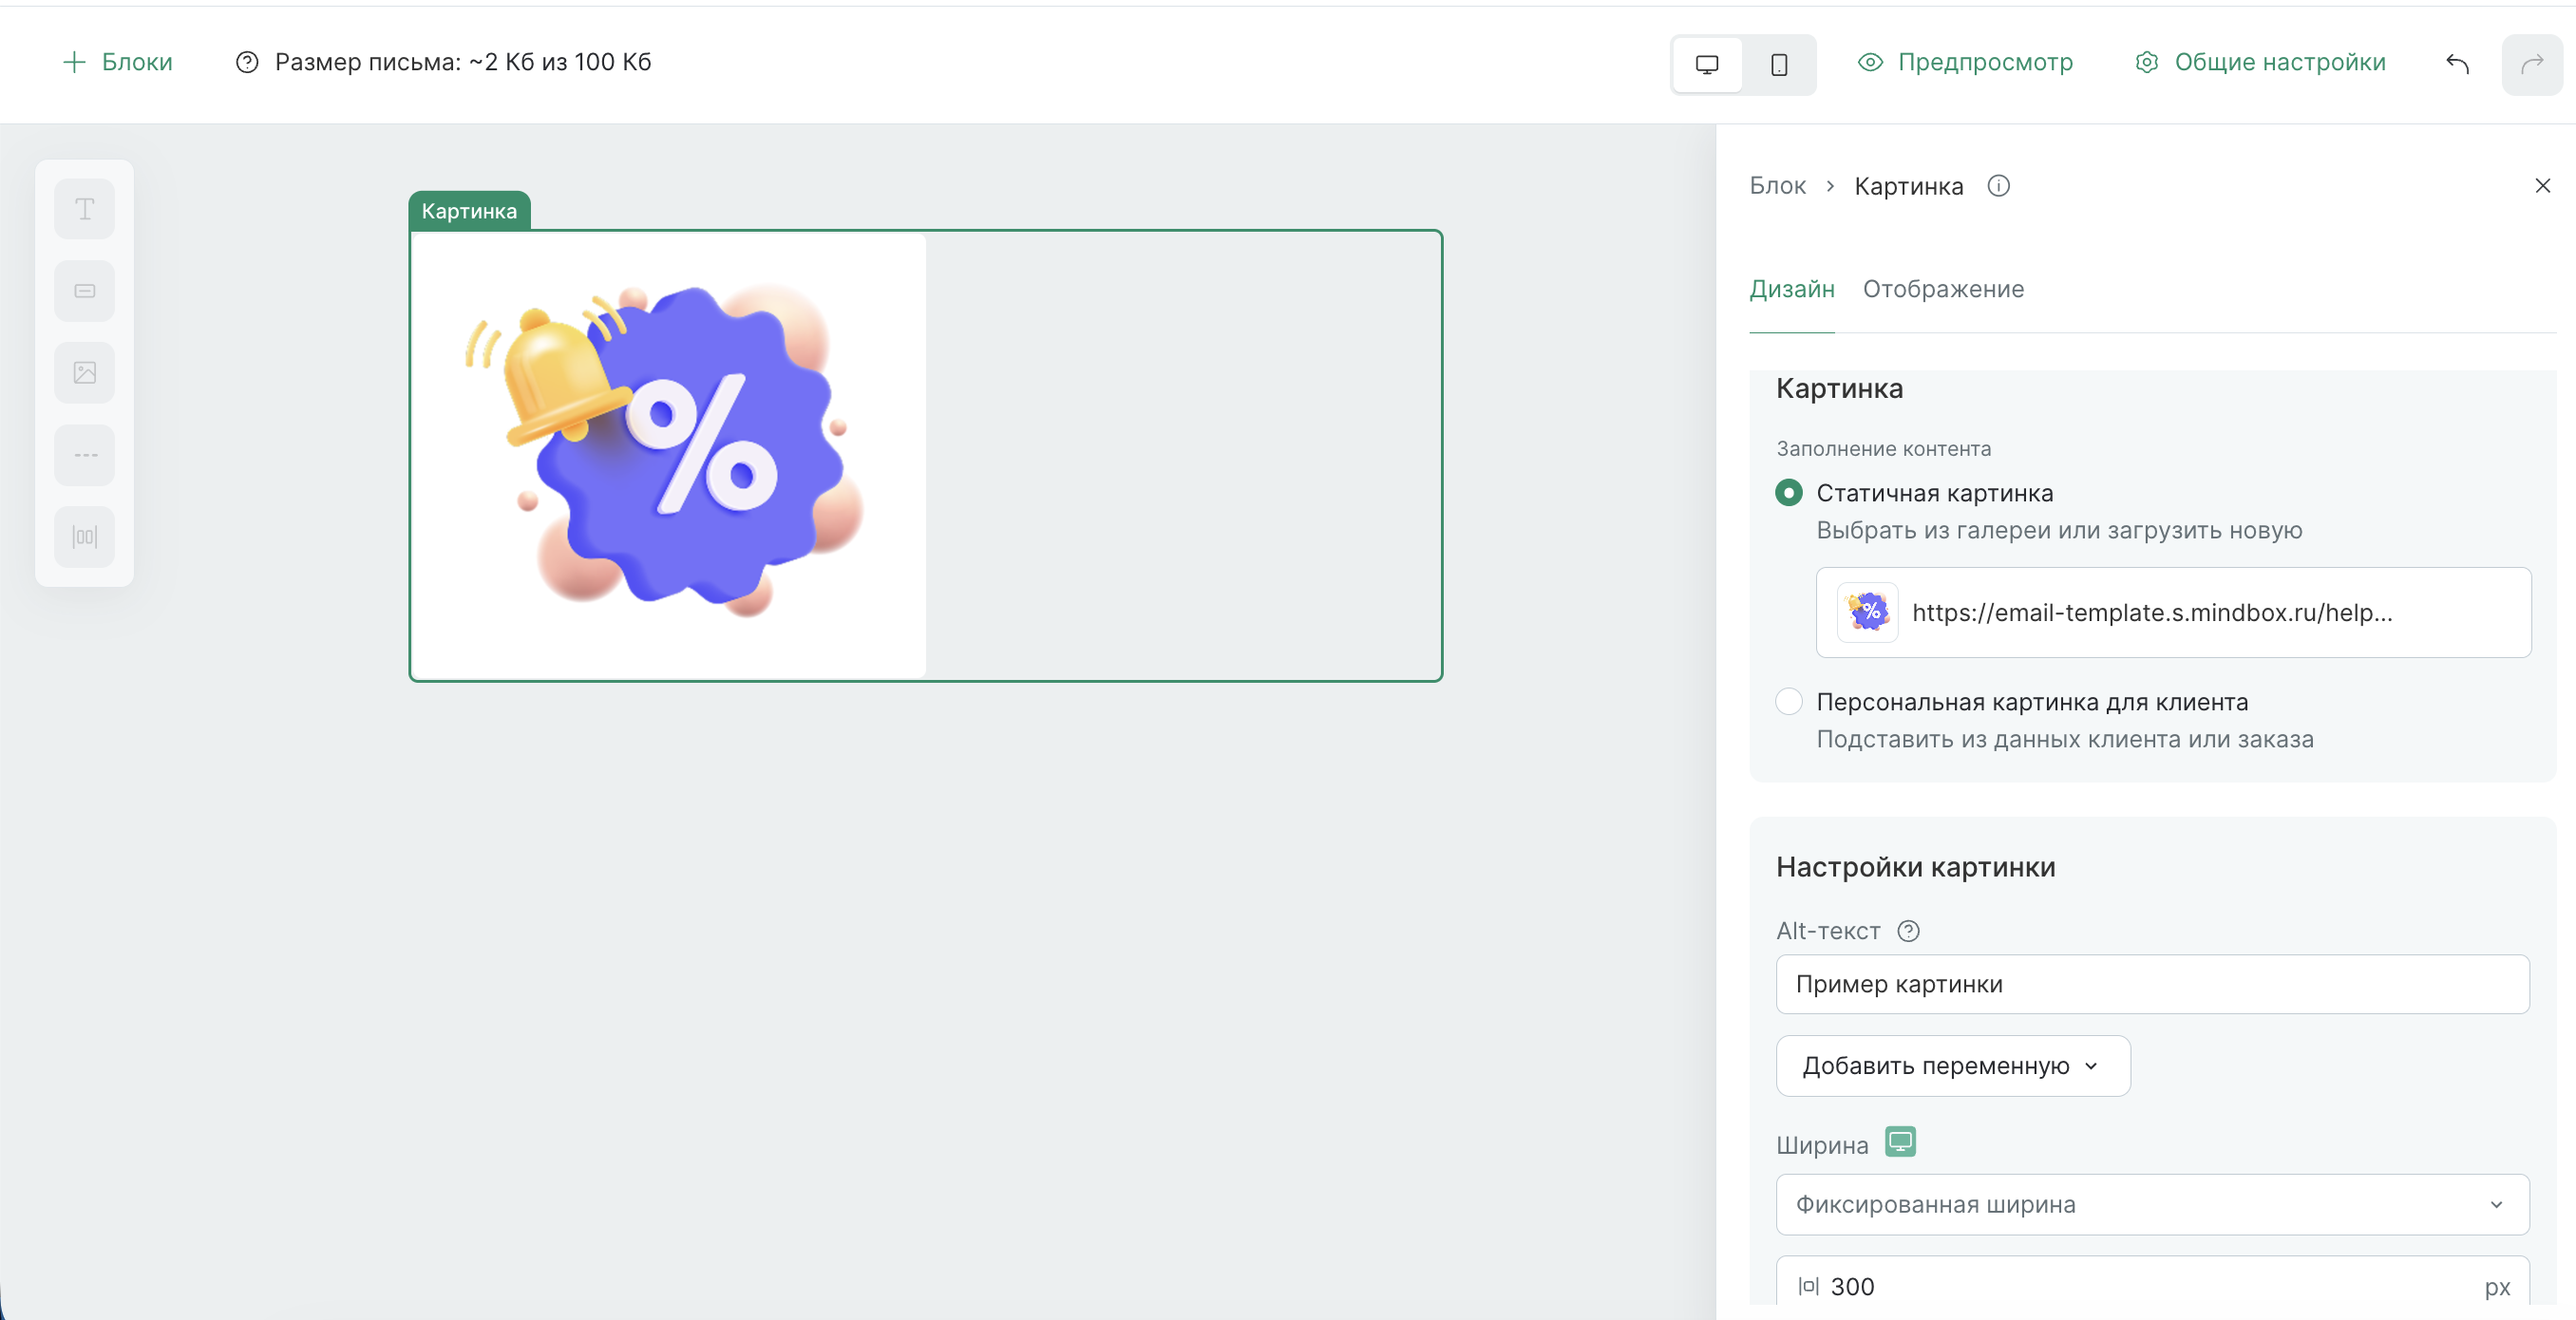Switch to mobile preview mode
The width and height of the screenshot is (2576, 1320).
point(1779,65)
